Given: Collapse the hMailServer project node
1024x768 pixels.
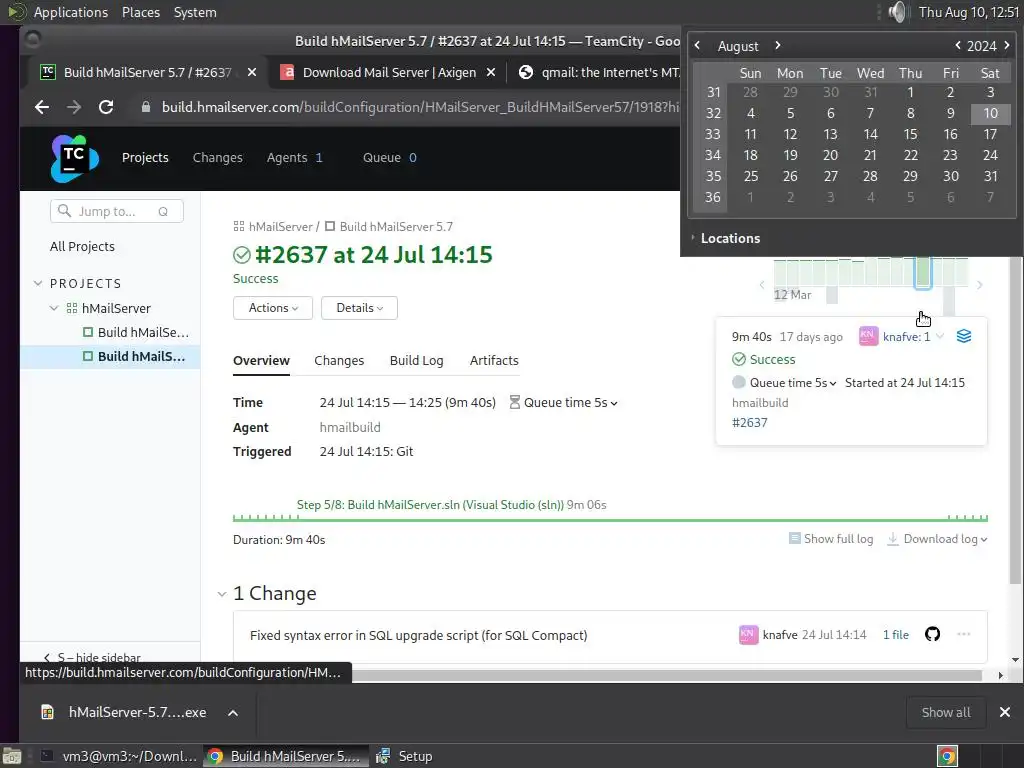Looking at the screenshot, I should 54,308.
